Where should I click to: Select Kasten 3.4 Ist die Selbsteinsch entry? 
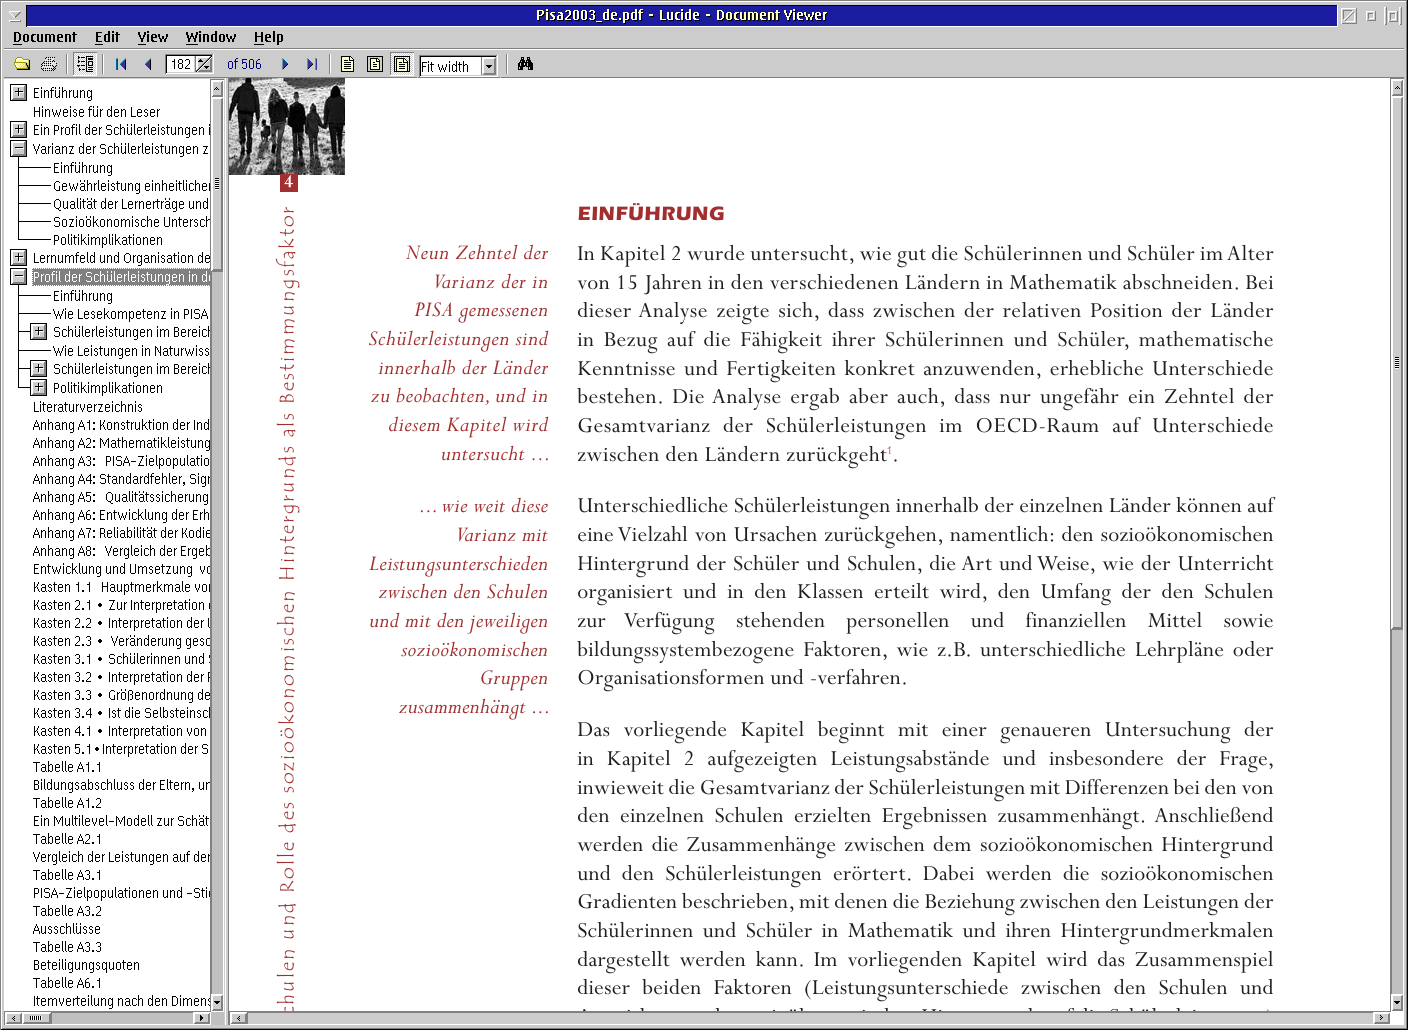[121, 713]
